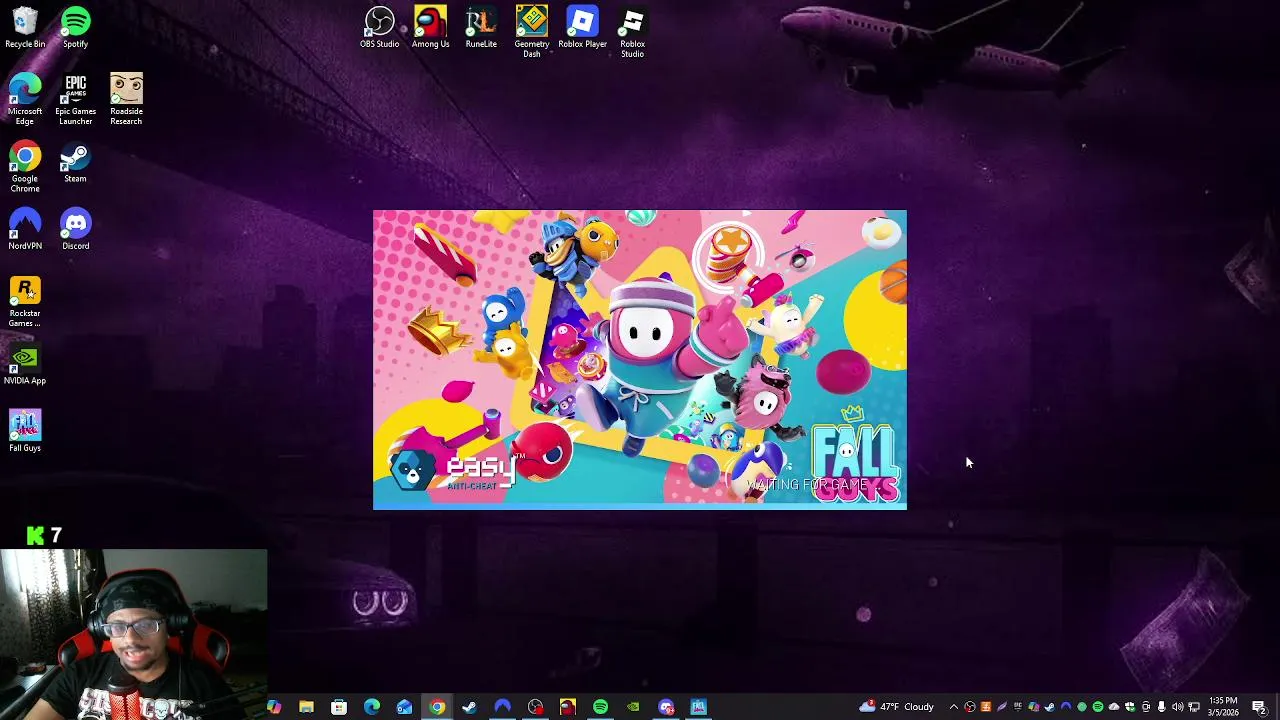The image size is (1280, 720).
Task: Open Copilot from the taskbar
Action: [273, 707]
